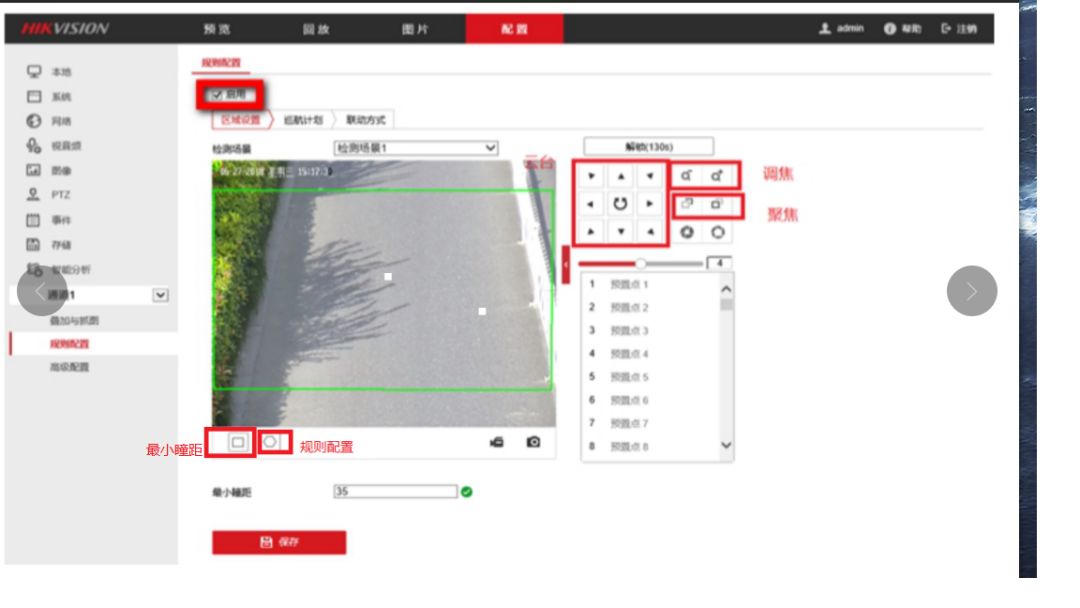The image size is (1080, 608).
Task: Click the PTZ up arrow button
Action: click(620, 176)
